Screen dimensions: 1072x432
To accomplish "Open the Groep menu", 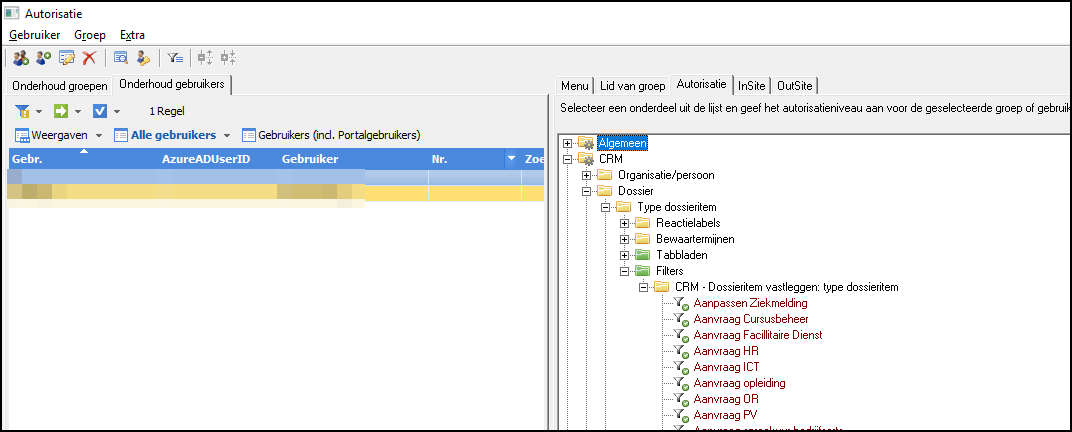I will (x=90, y=35).
